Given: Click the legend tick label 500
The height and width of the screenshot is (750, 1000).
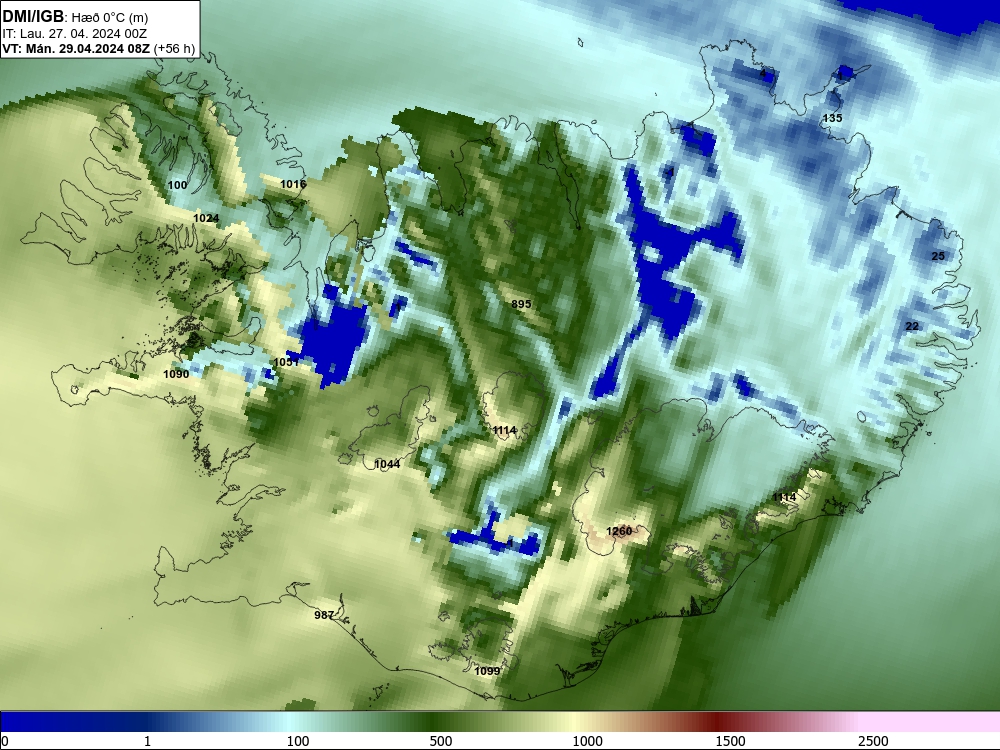Looking at the screenshot, I should (441, 741).
